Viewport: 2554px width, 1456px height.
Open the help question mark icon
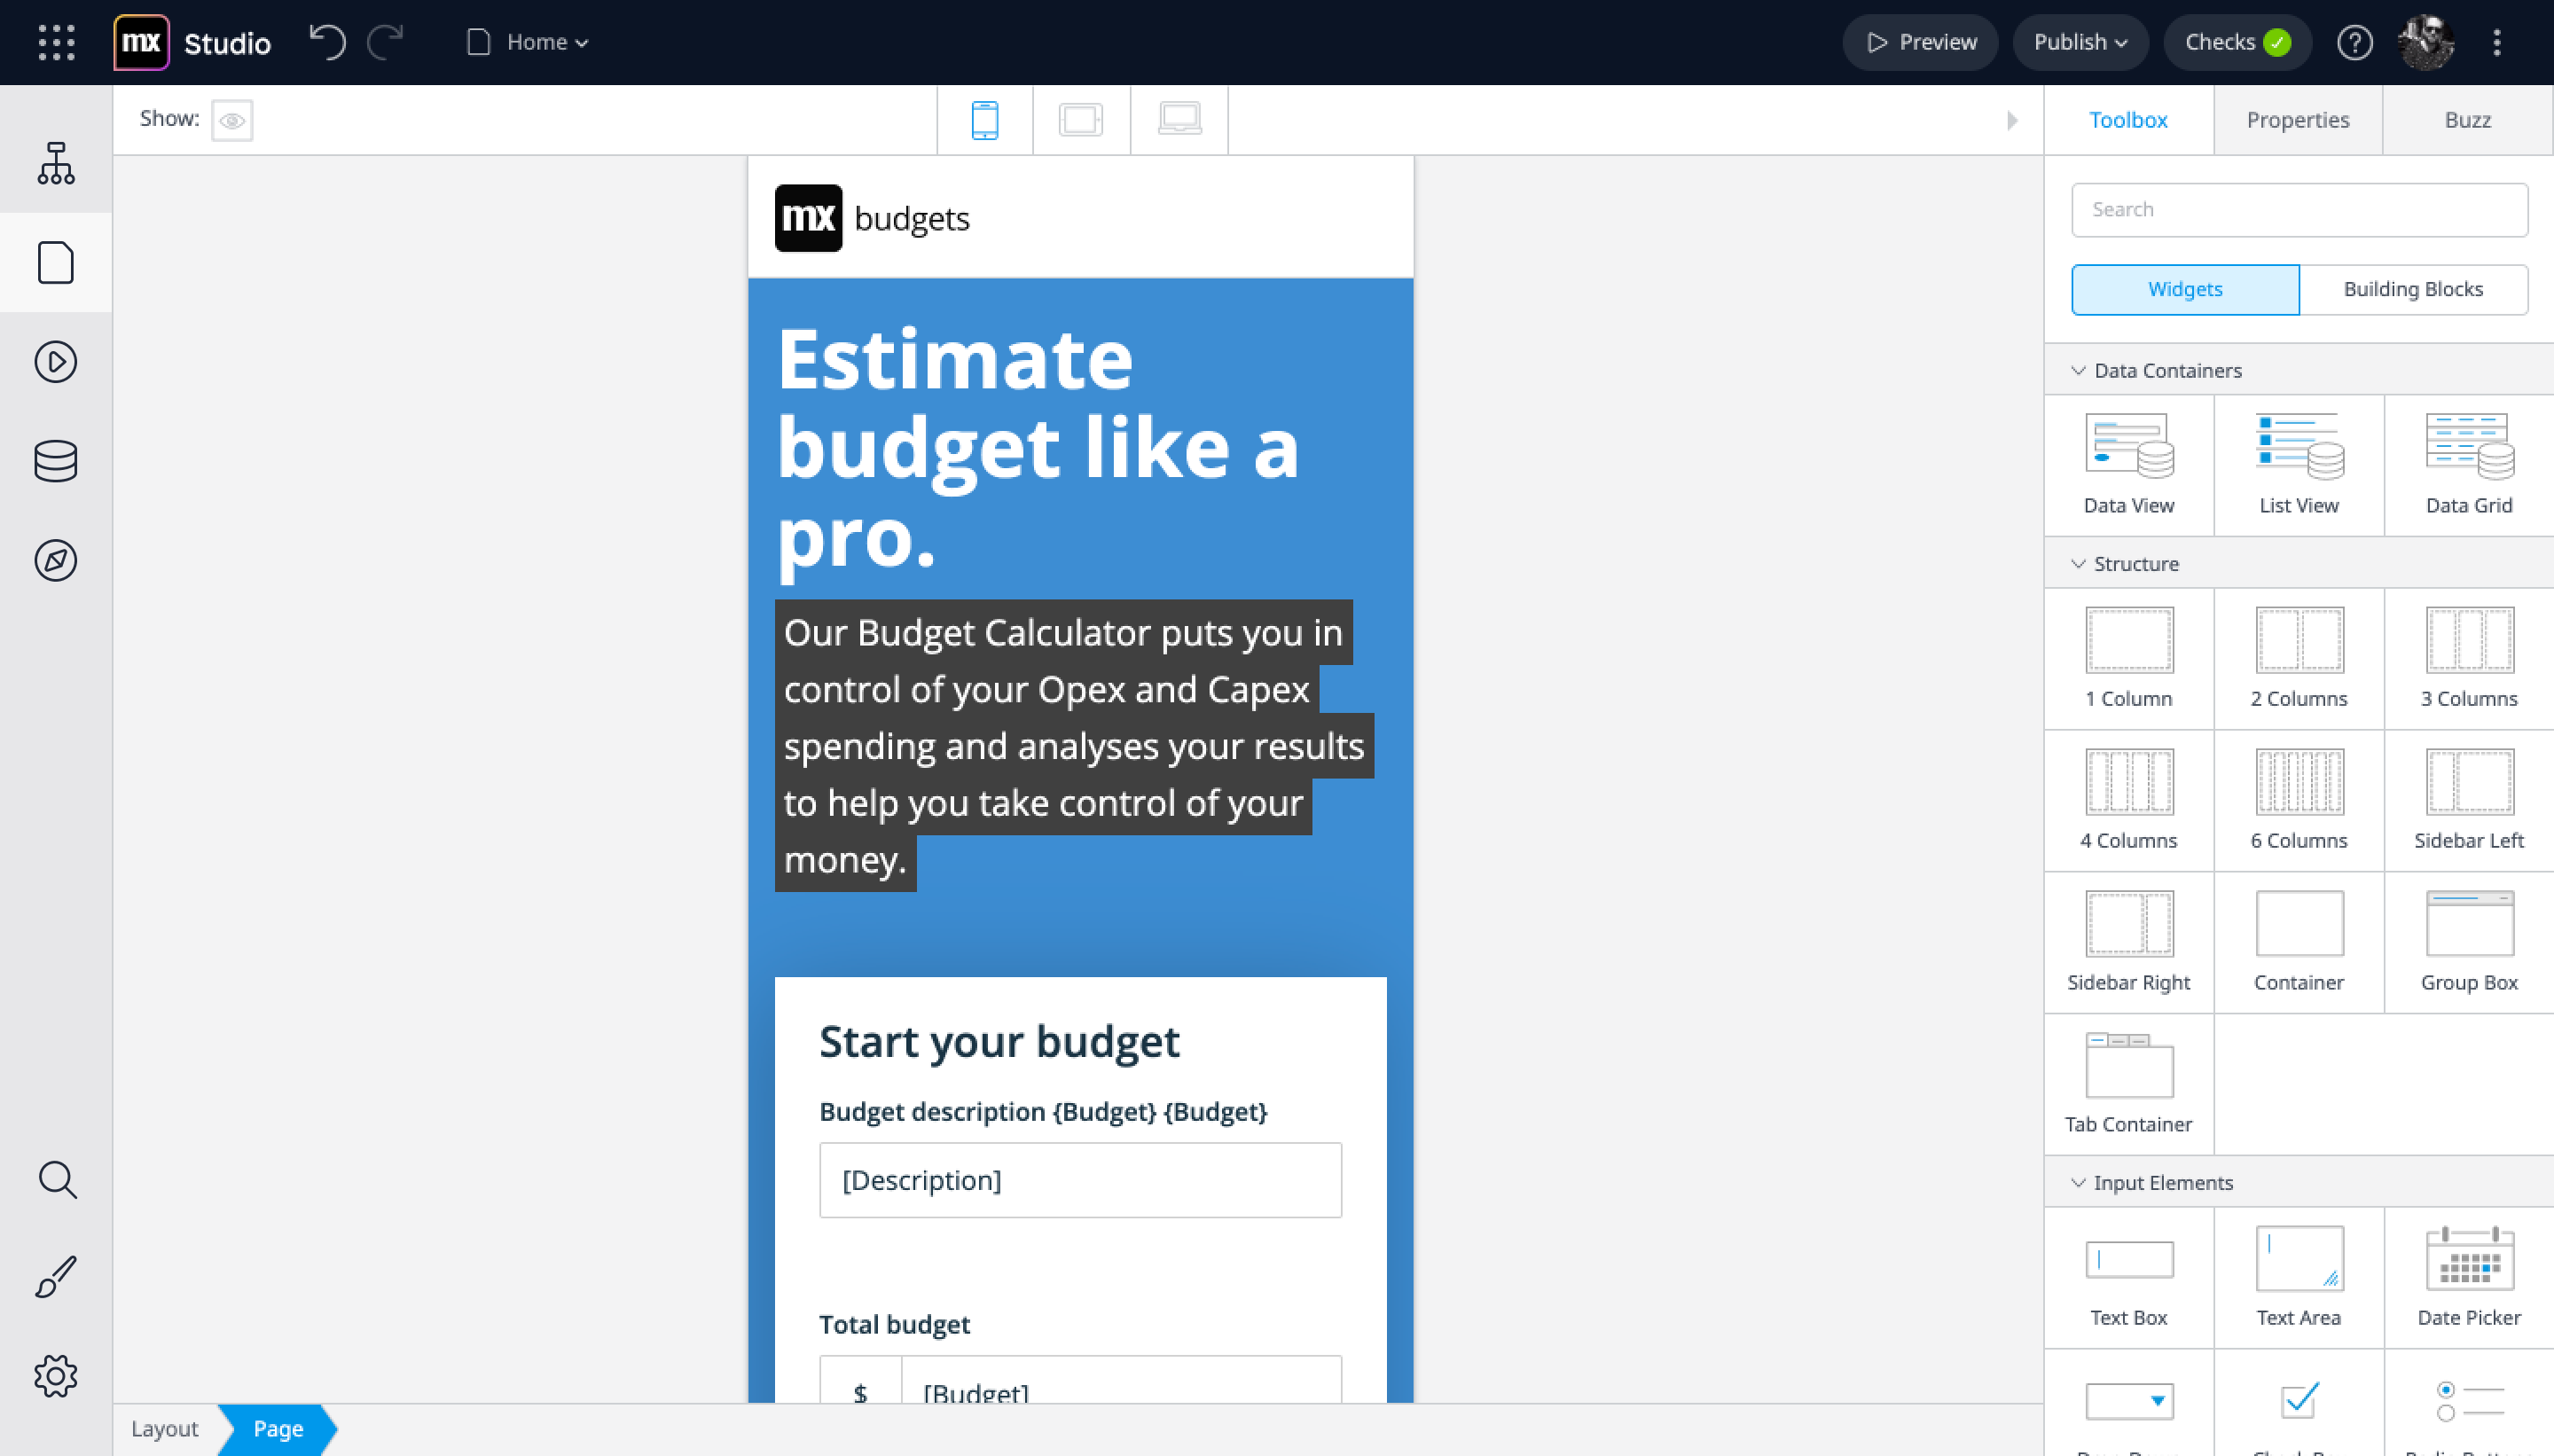(2354, 42)
